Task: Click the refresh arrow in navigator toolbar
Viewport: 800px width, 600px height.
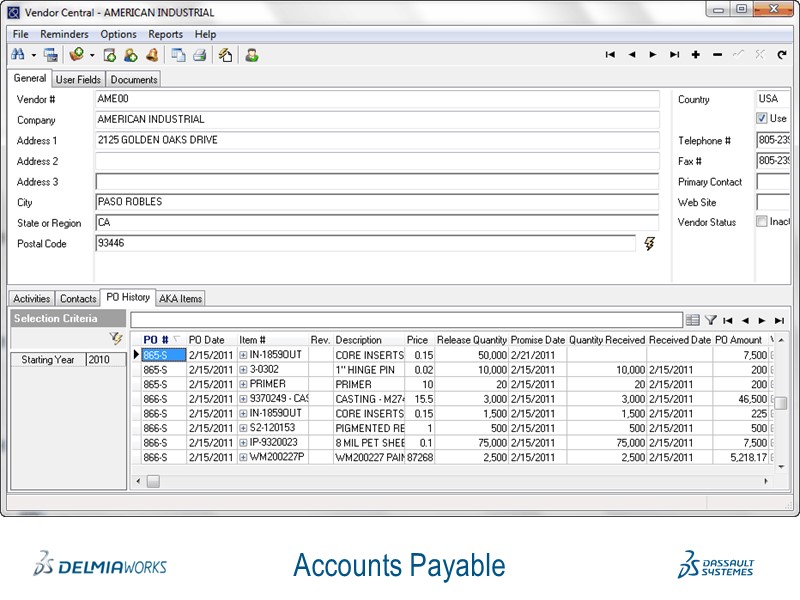Action: (x=782, y=55)
